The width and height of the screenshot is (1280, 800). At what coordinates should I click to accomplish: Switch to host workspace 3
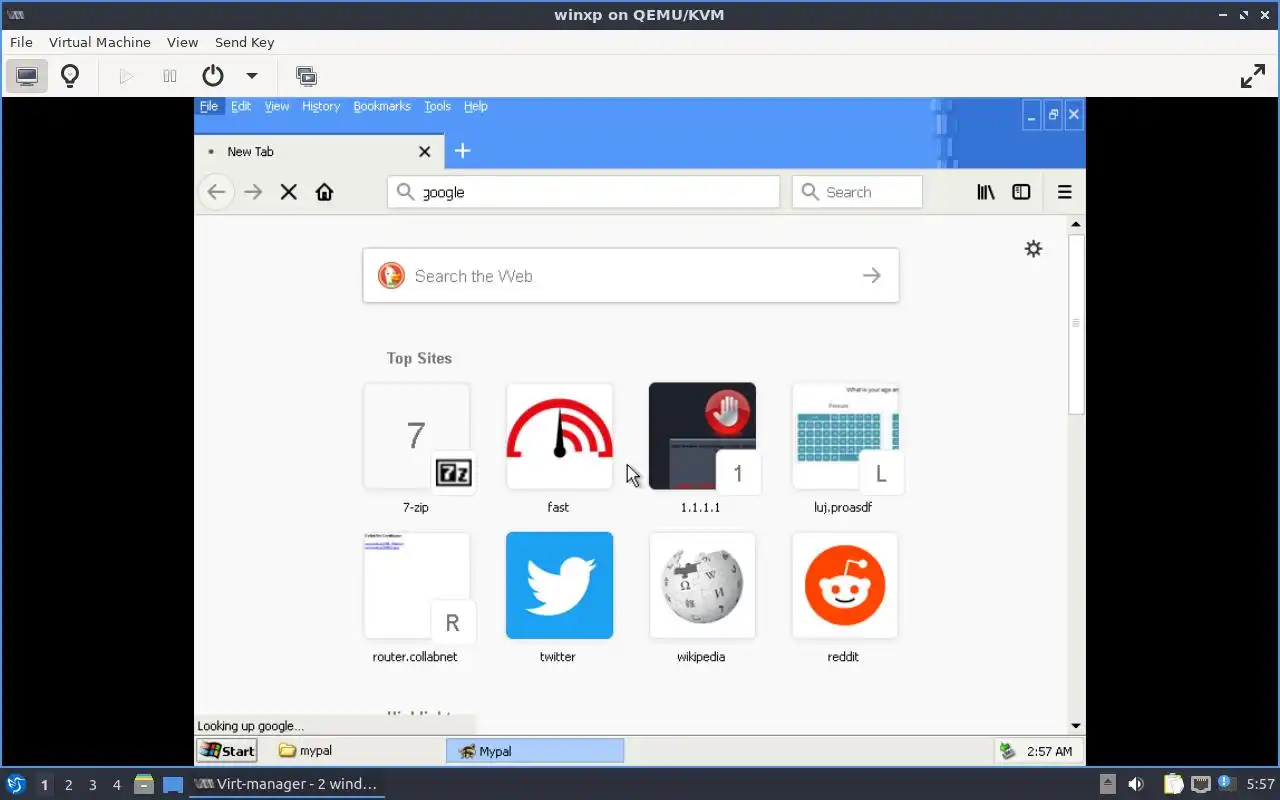coord(92,785)
